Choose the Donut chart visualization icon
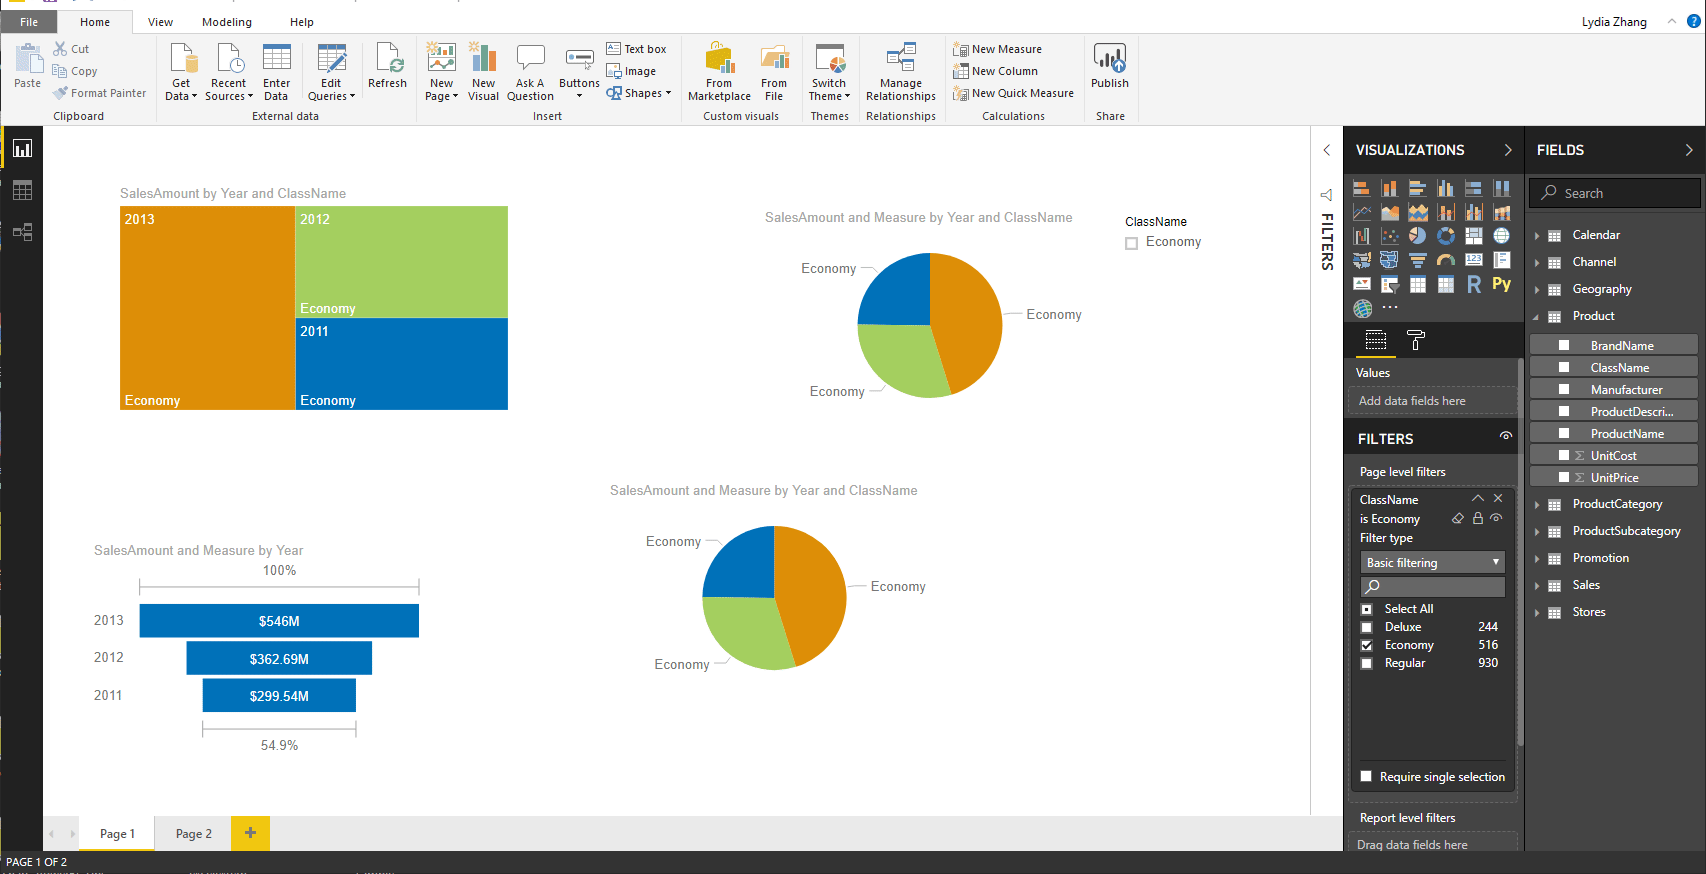The width and height of the screenshot is (1706, 874). [1445, 236]
